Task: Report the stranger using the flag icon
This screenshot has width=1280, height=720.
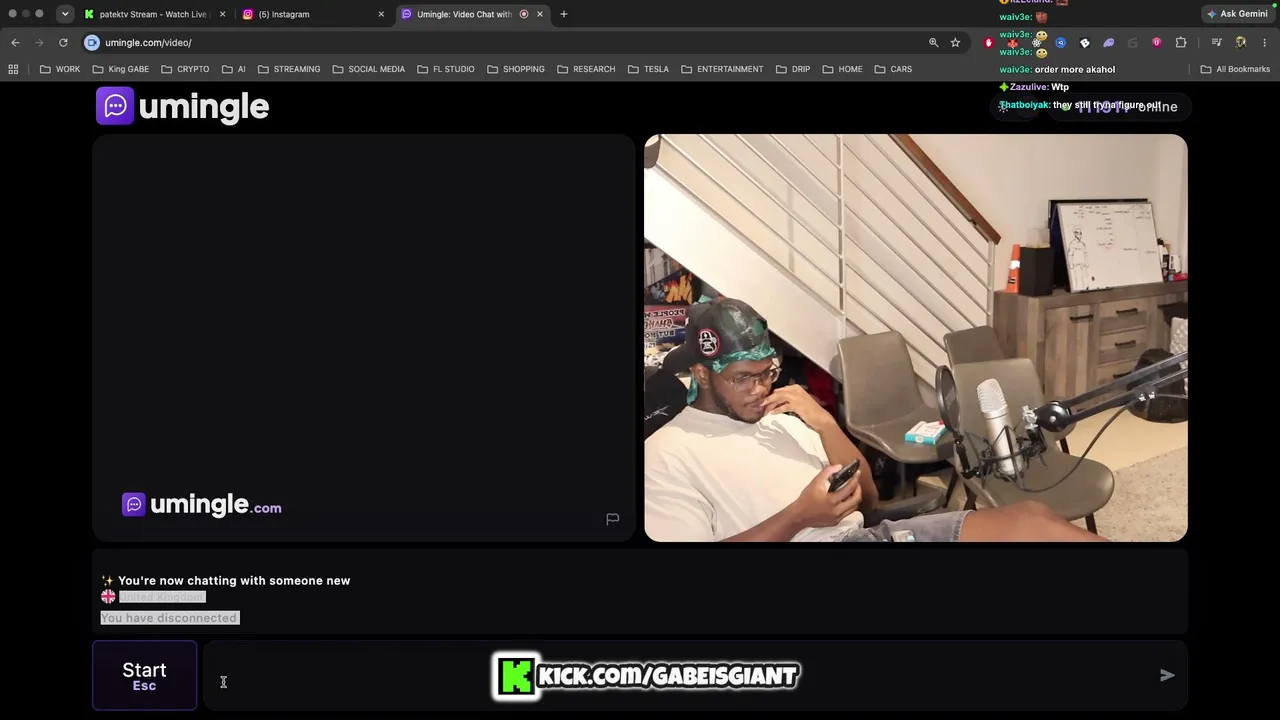Action: coord(613,519)
